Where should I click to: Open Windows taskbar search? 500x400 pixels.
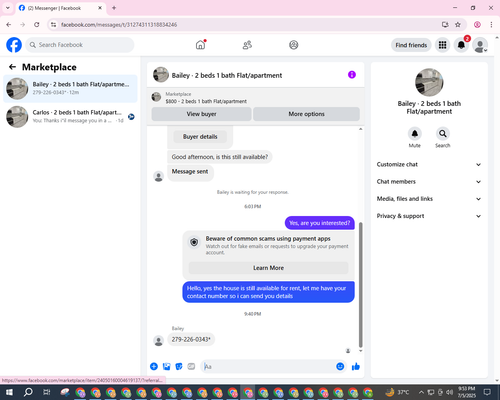point(28,392)
